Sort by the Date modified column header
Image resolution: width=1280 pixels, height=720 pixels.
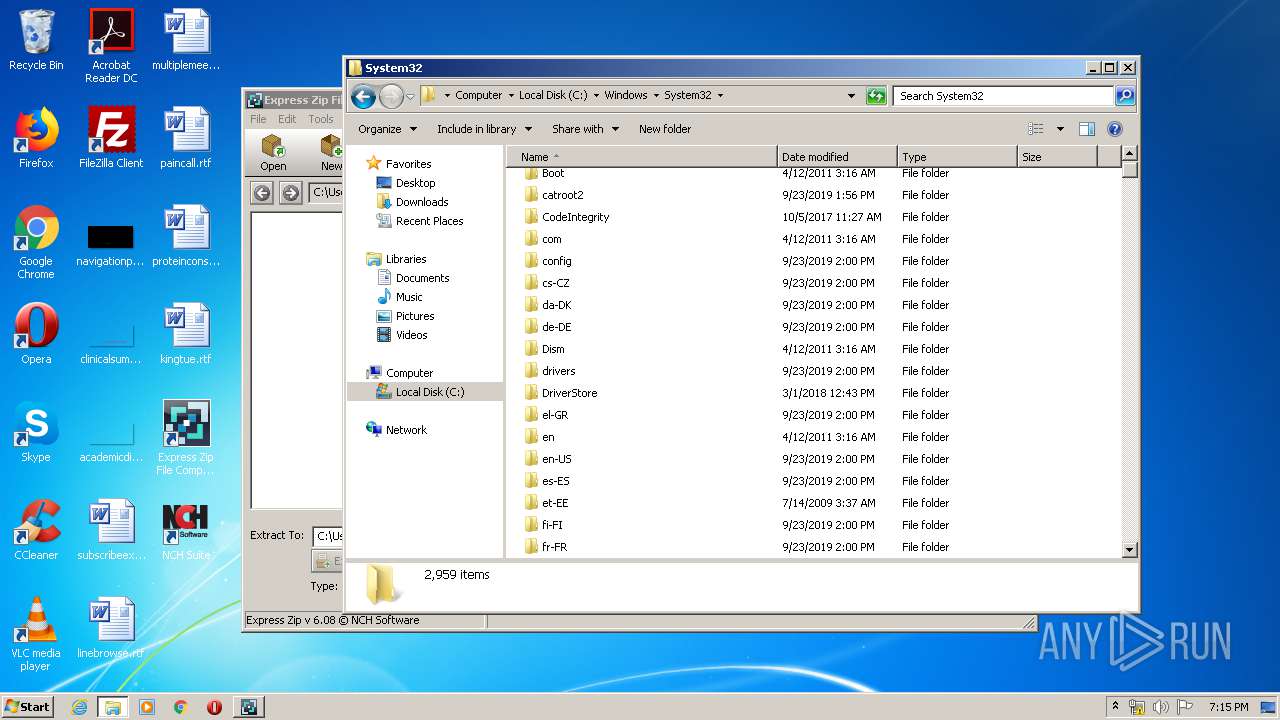click(x=837, y=157)
